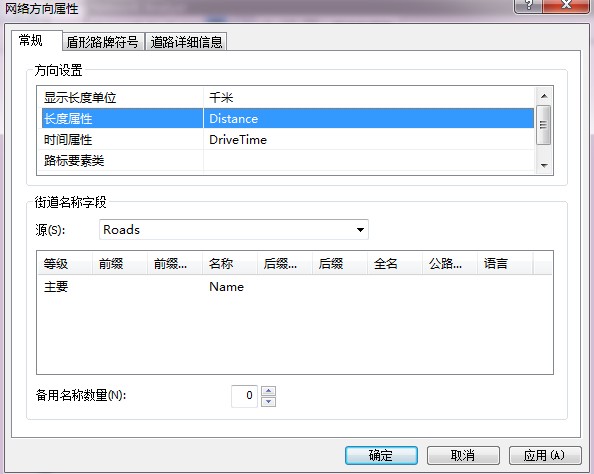Click the 后缀... truncated column header
The height and width of the screenshot is (474, 594).
(285, 263)
